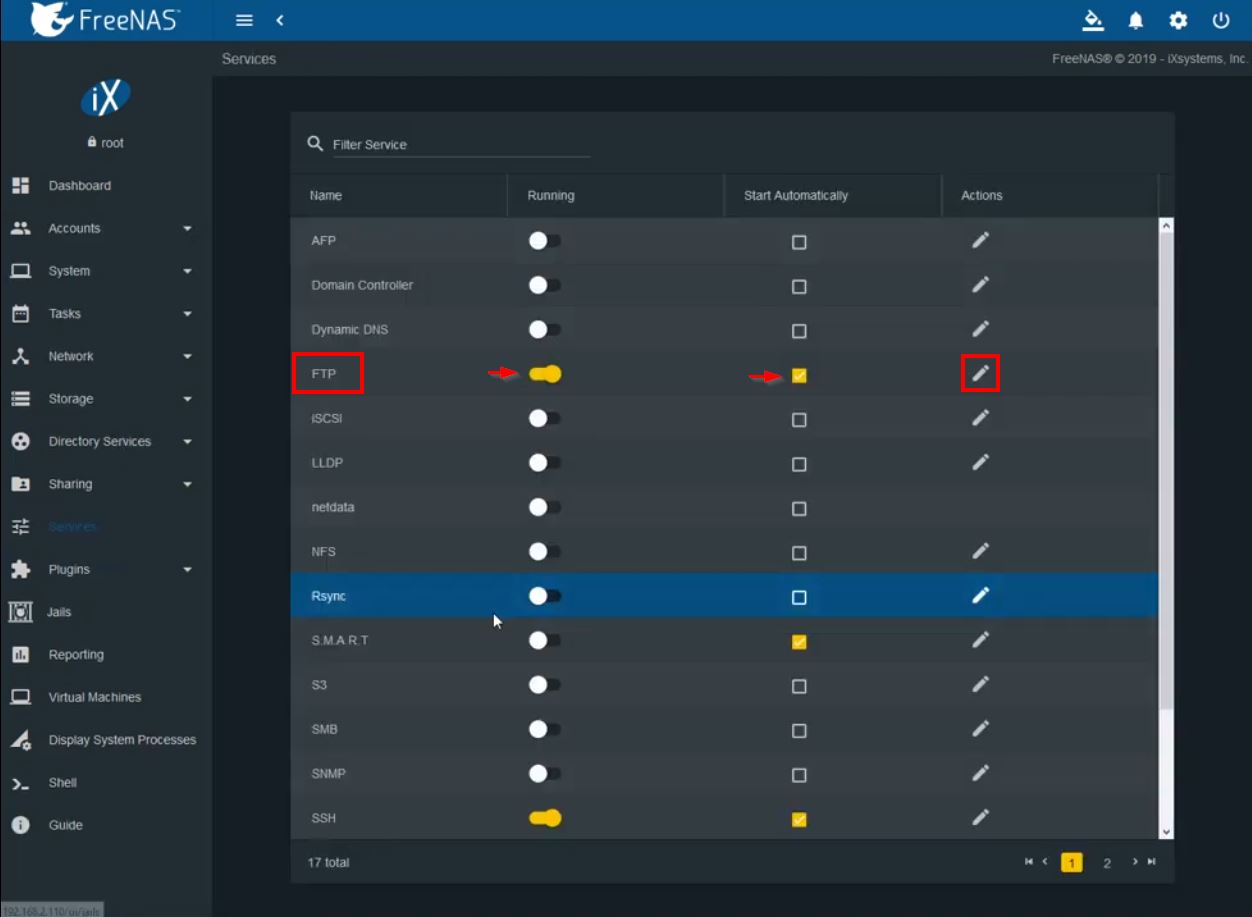Expand the Directory Services menu arrow
This screenshot has height=917, width=1252.
(x=187, y=442)
